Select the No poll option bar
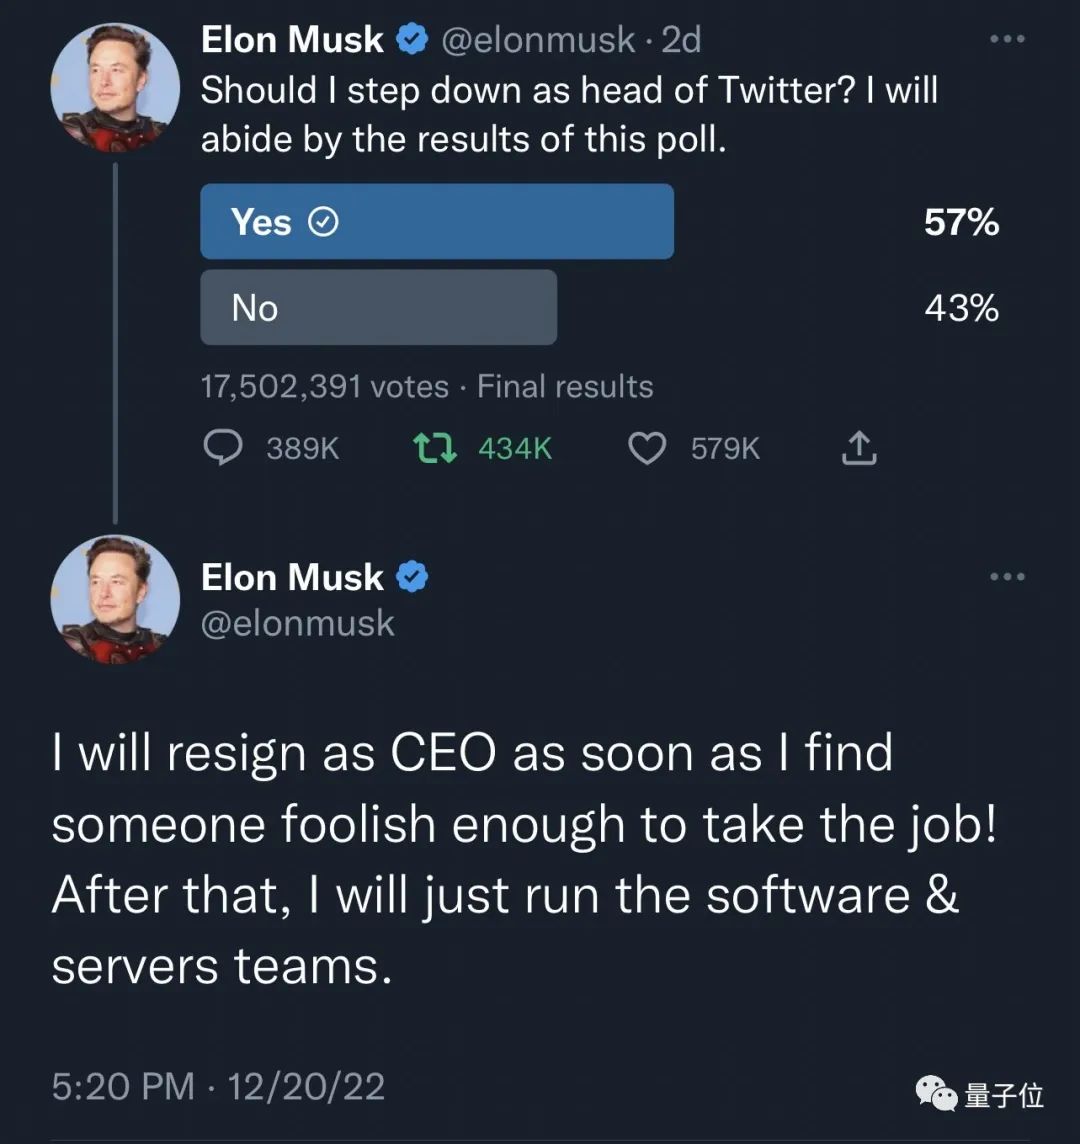 pyautogui.click(x=378, y=307)
